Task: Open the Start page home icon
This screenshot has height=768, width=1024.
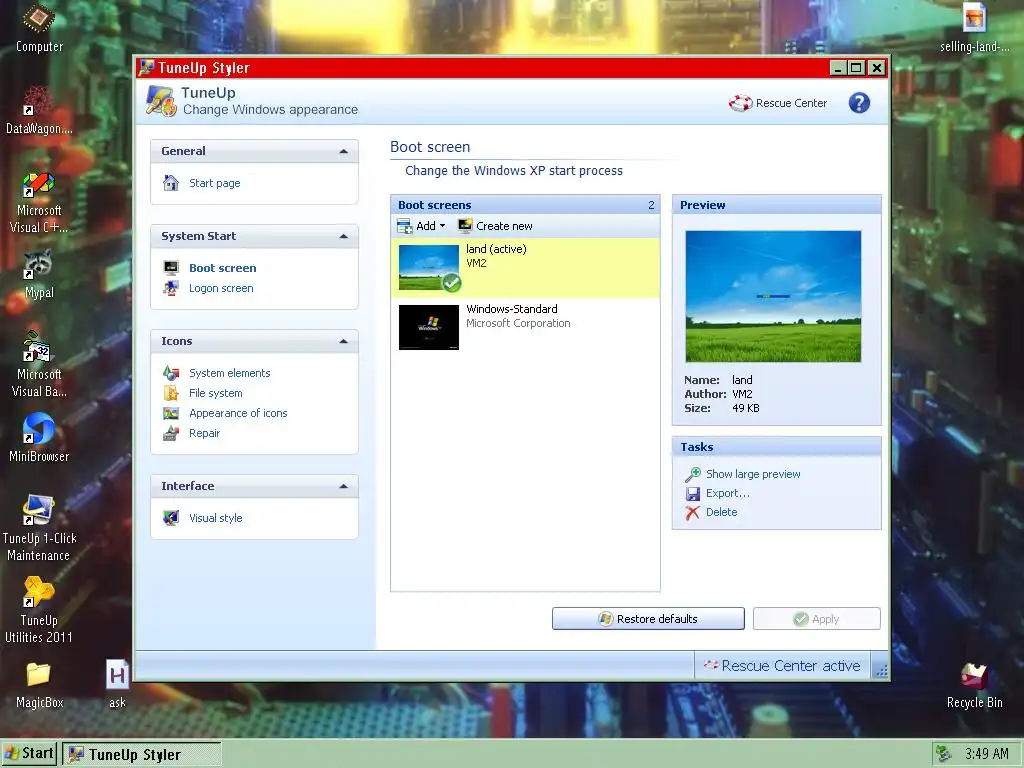Action: (171, 183)
